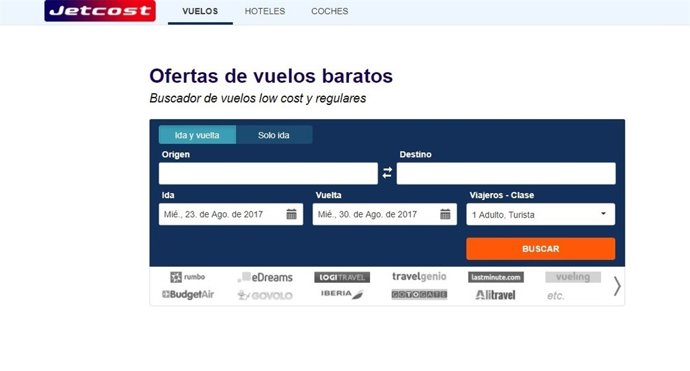Click the travelgenio partner logo
Screen dimensions: 690x371
pos(419,276)
